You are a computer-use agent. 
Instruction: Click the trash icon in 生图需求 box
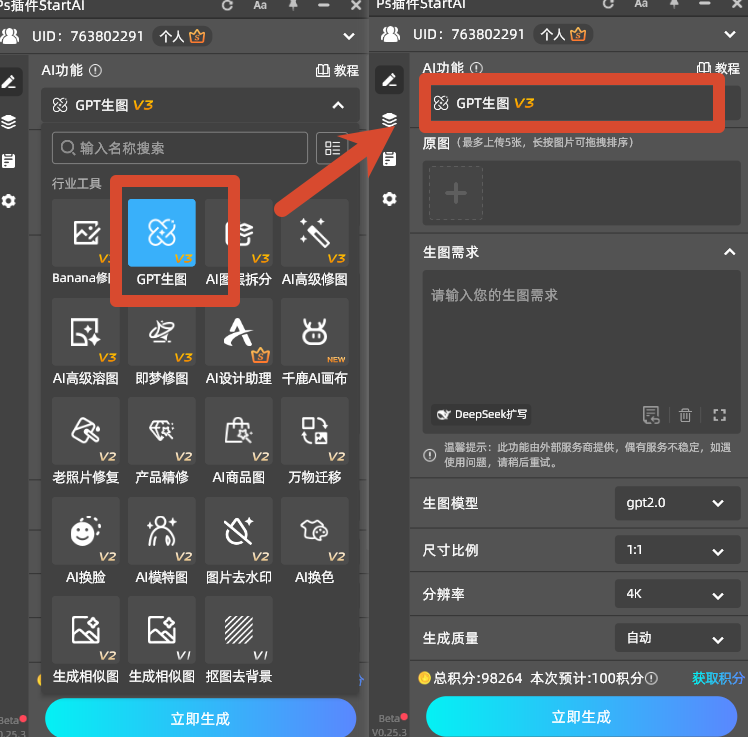pyautogui.click(x=685, y=415)
